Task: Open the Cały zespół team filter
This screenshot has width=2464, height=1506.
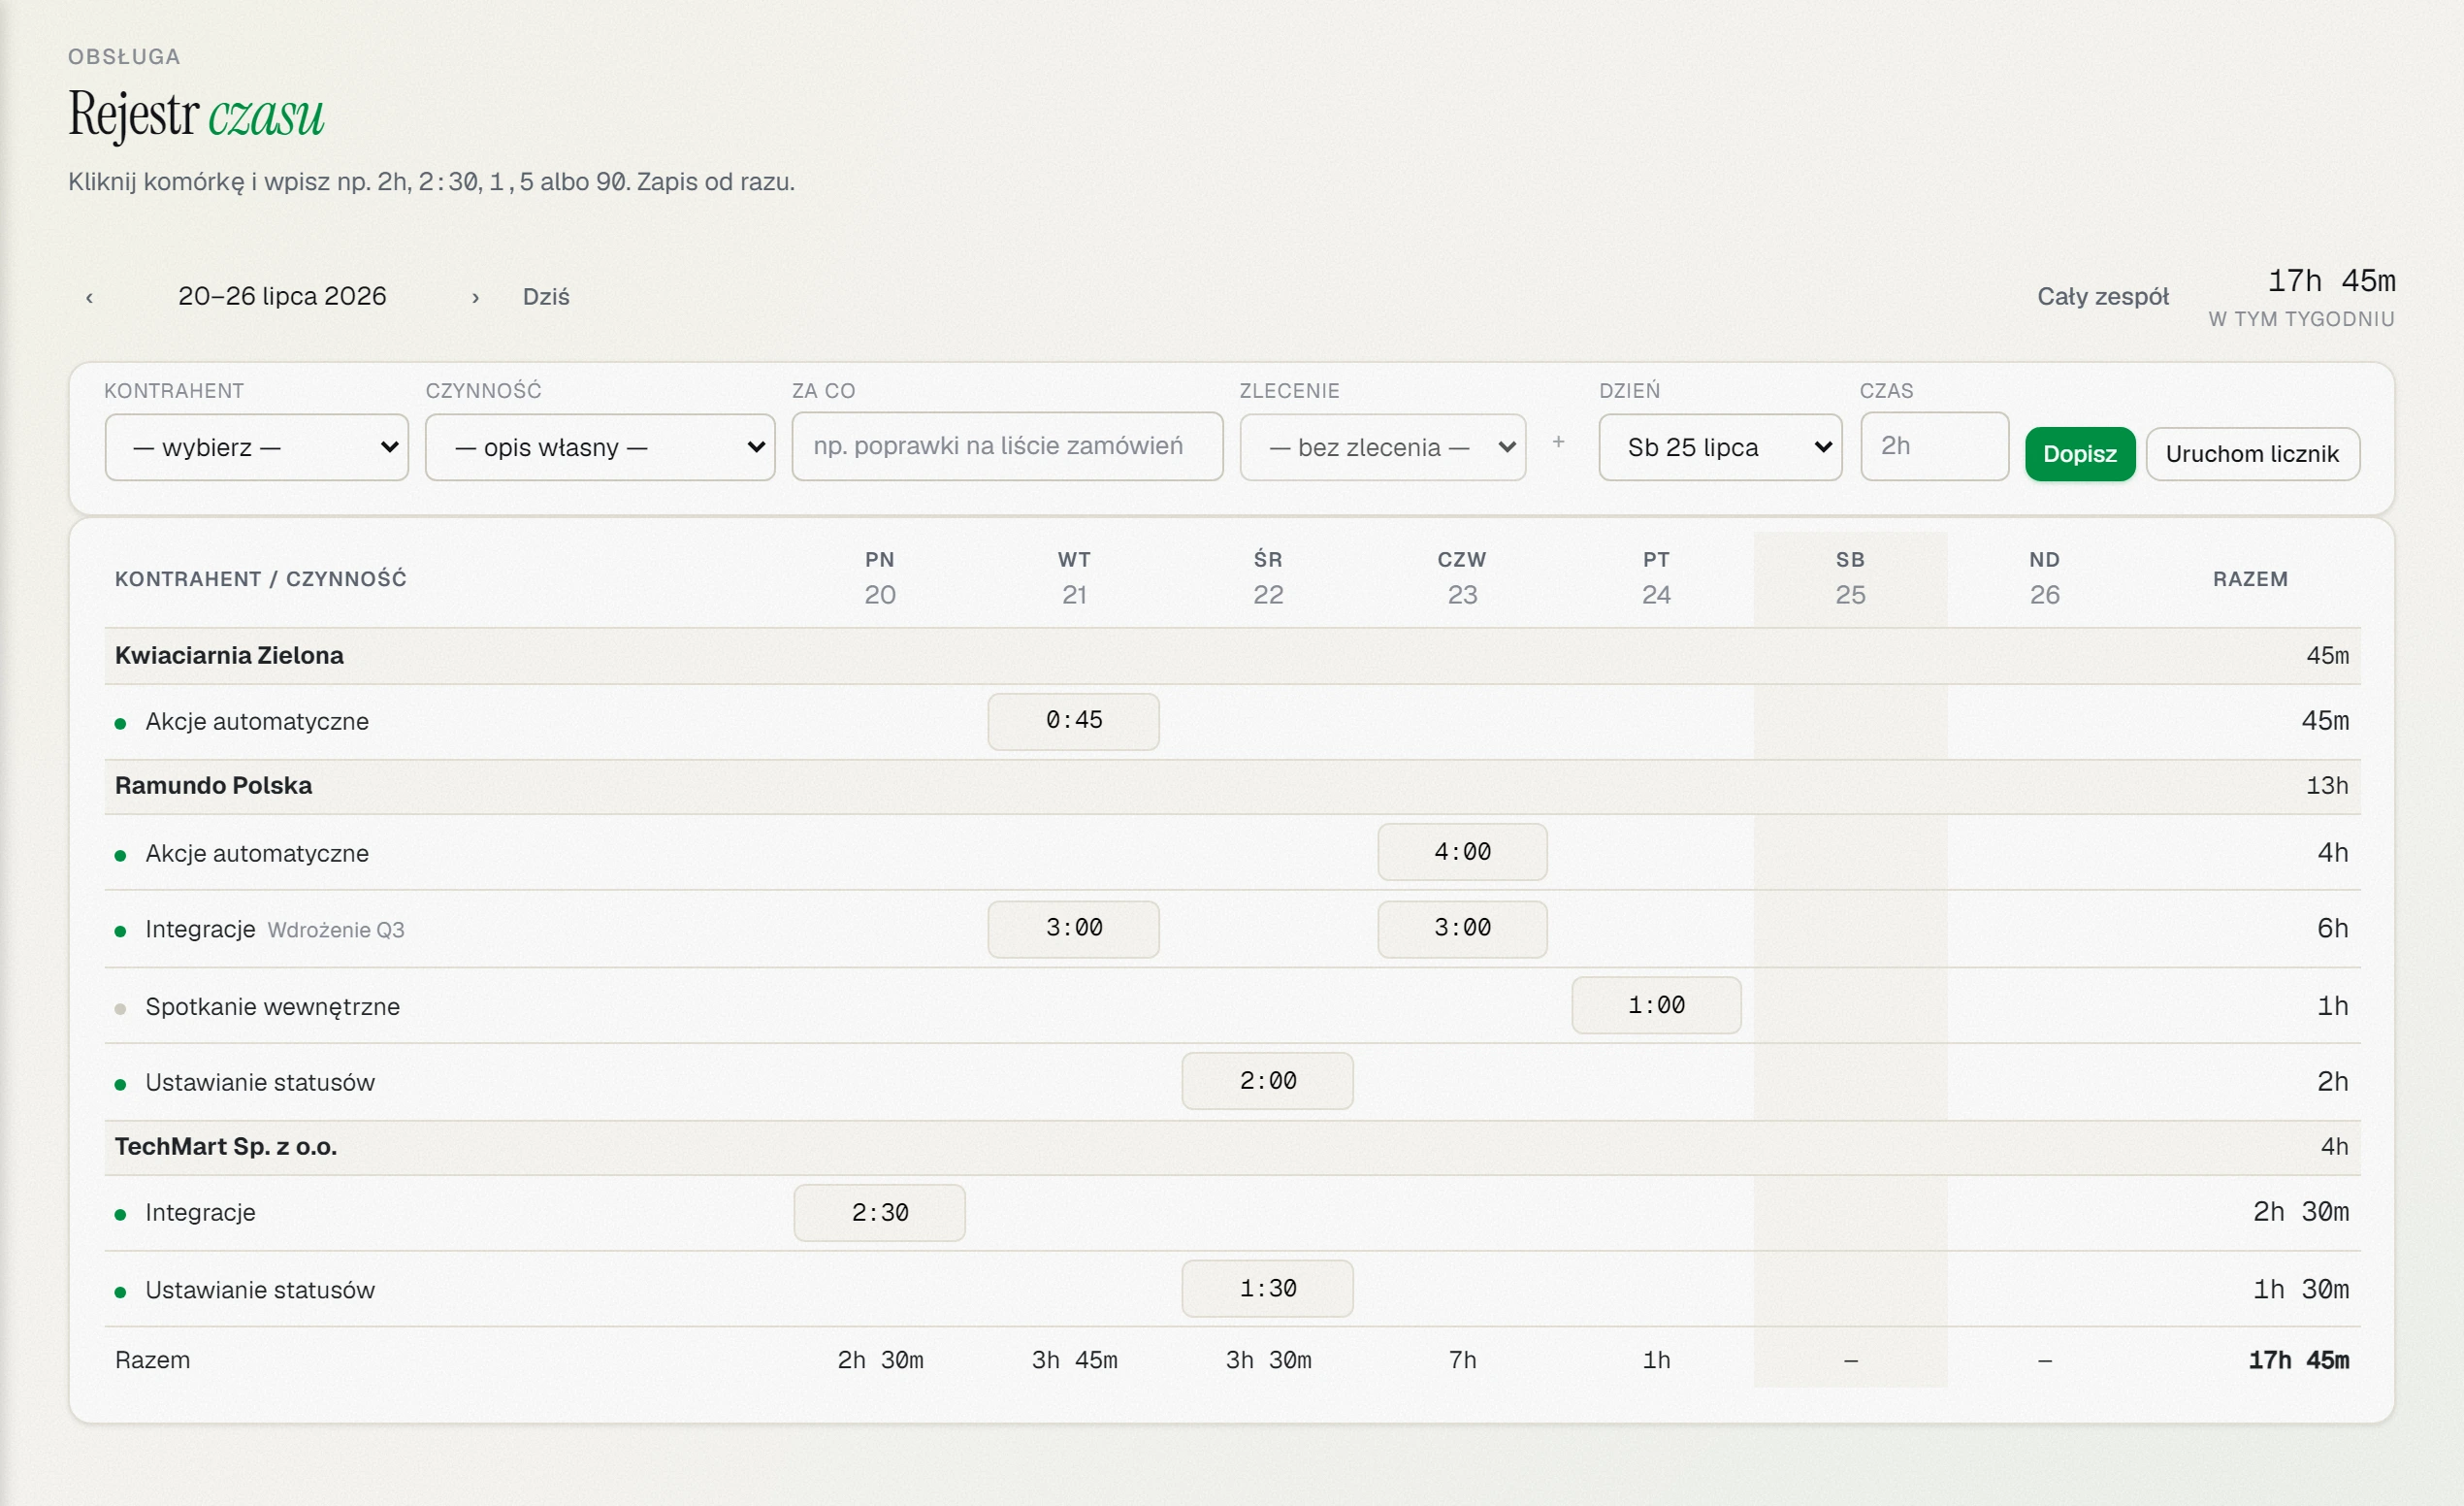Action: coord(2103,297)
